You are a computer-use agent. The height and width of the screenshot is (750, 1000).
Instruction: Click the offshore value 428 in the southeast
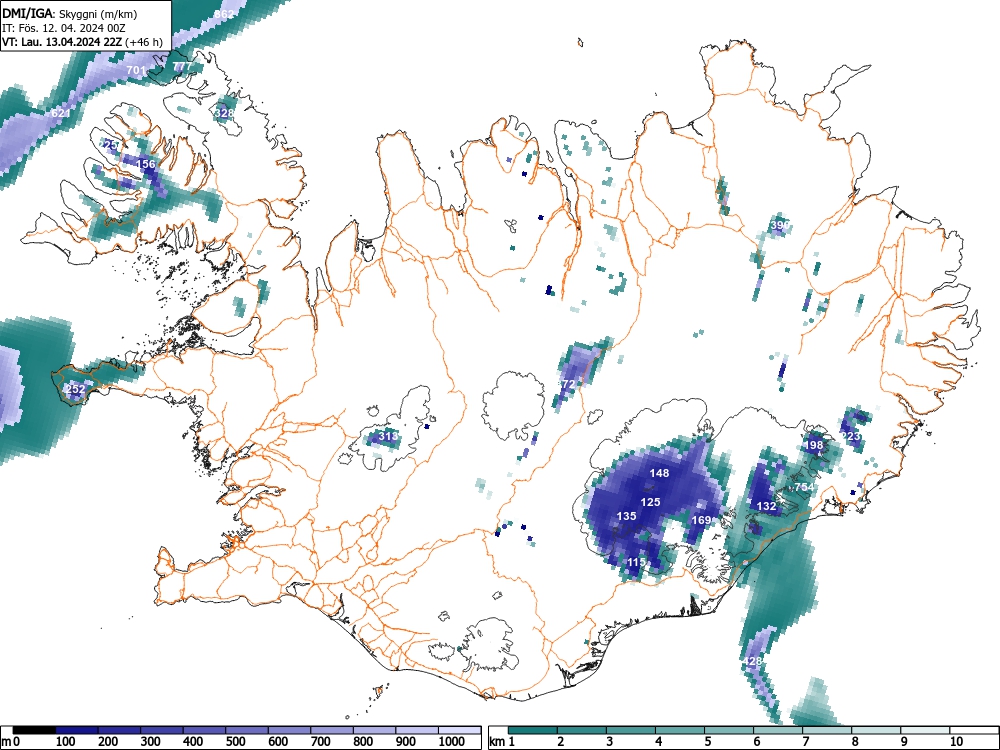[x=753, y=661]
